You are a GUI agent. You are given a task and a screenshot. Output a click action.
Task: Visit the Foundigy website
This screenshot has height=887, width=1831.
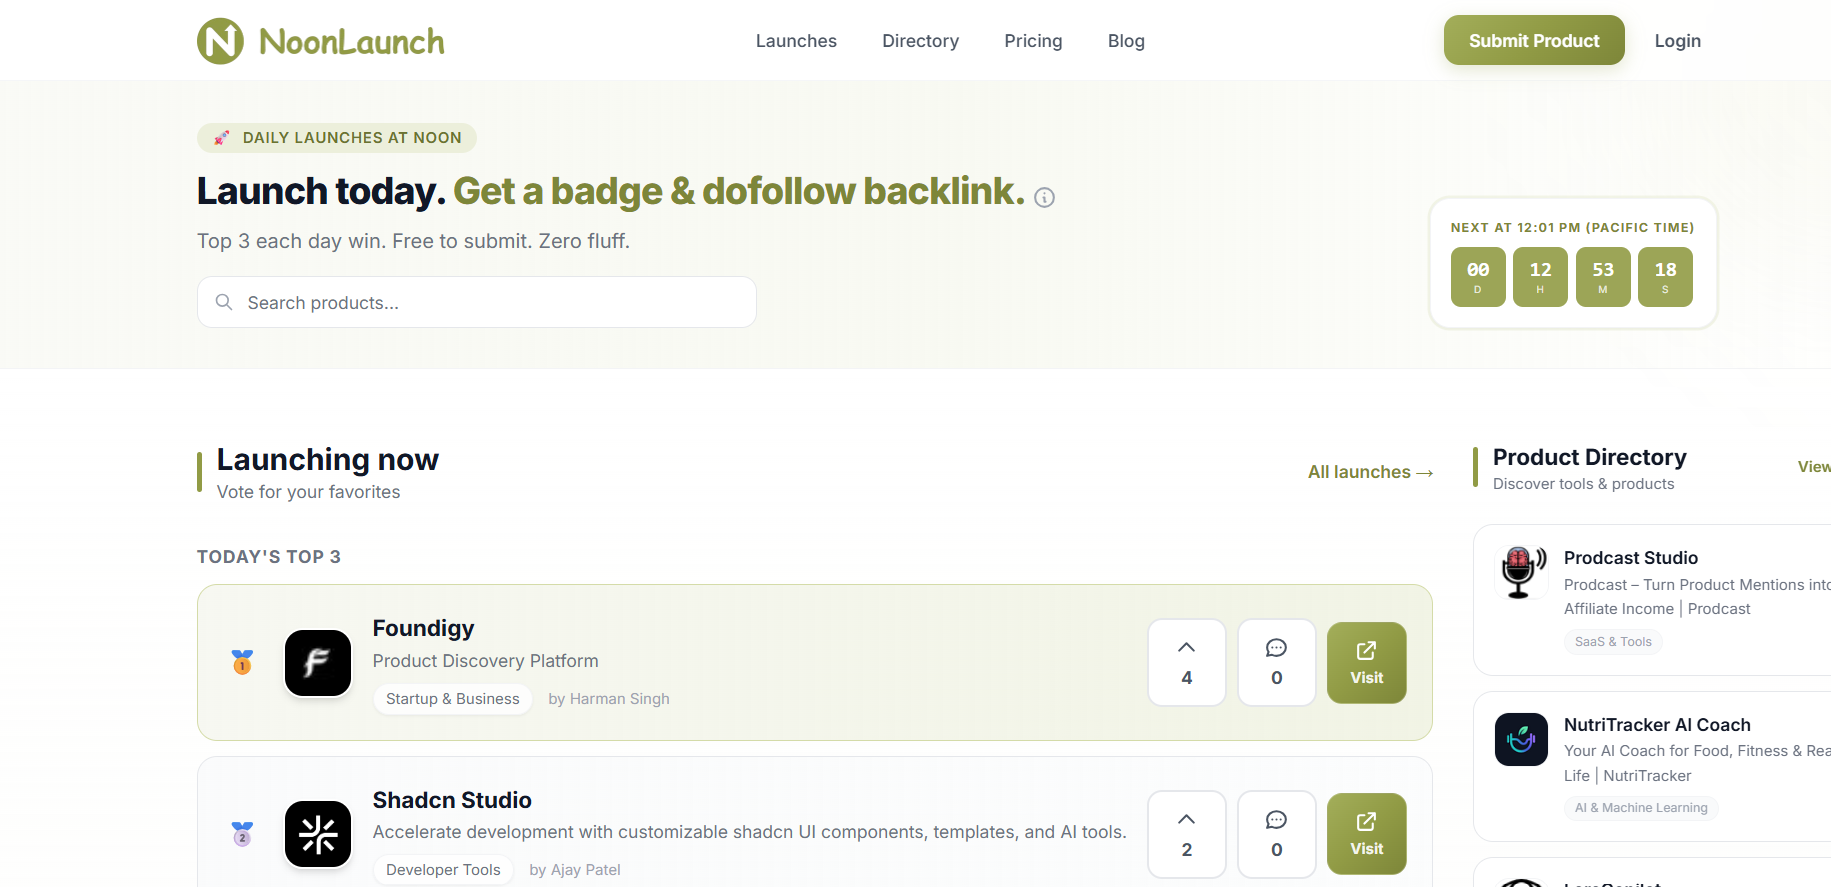pyautogui.click(x=1367, y=663)
